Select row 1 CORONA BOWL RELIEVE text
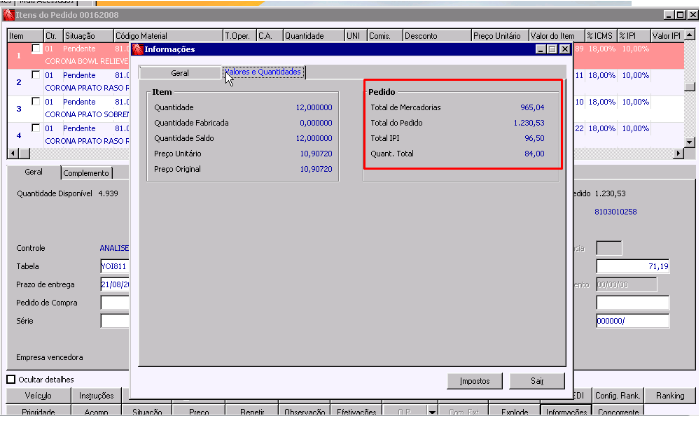Viewport: 699px width, 421px height. pos(87,61)
